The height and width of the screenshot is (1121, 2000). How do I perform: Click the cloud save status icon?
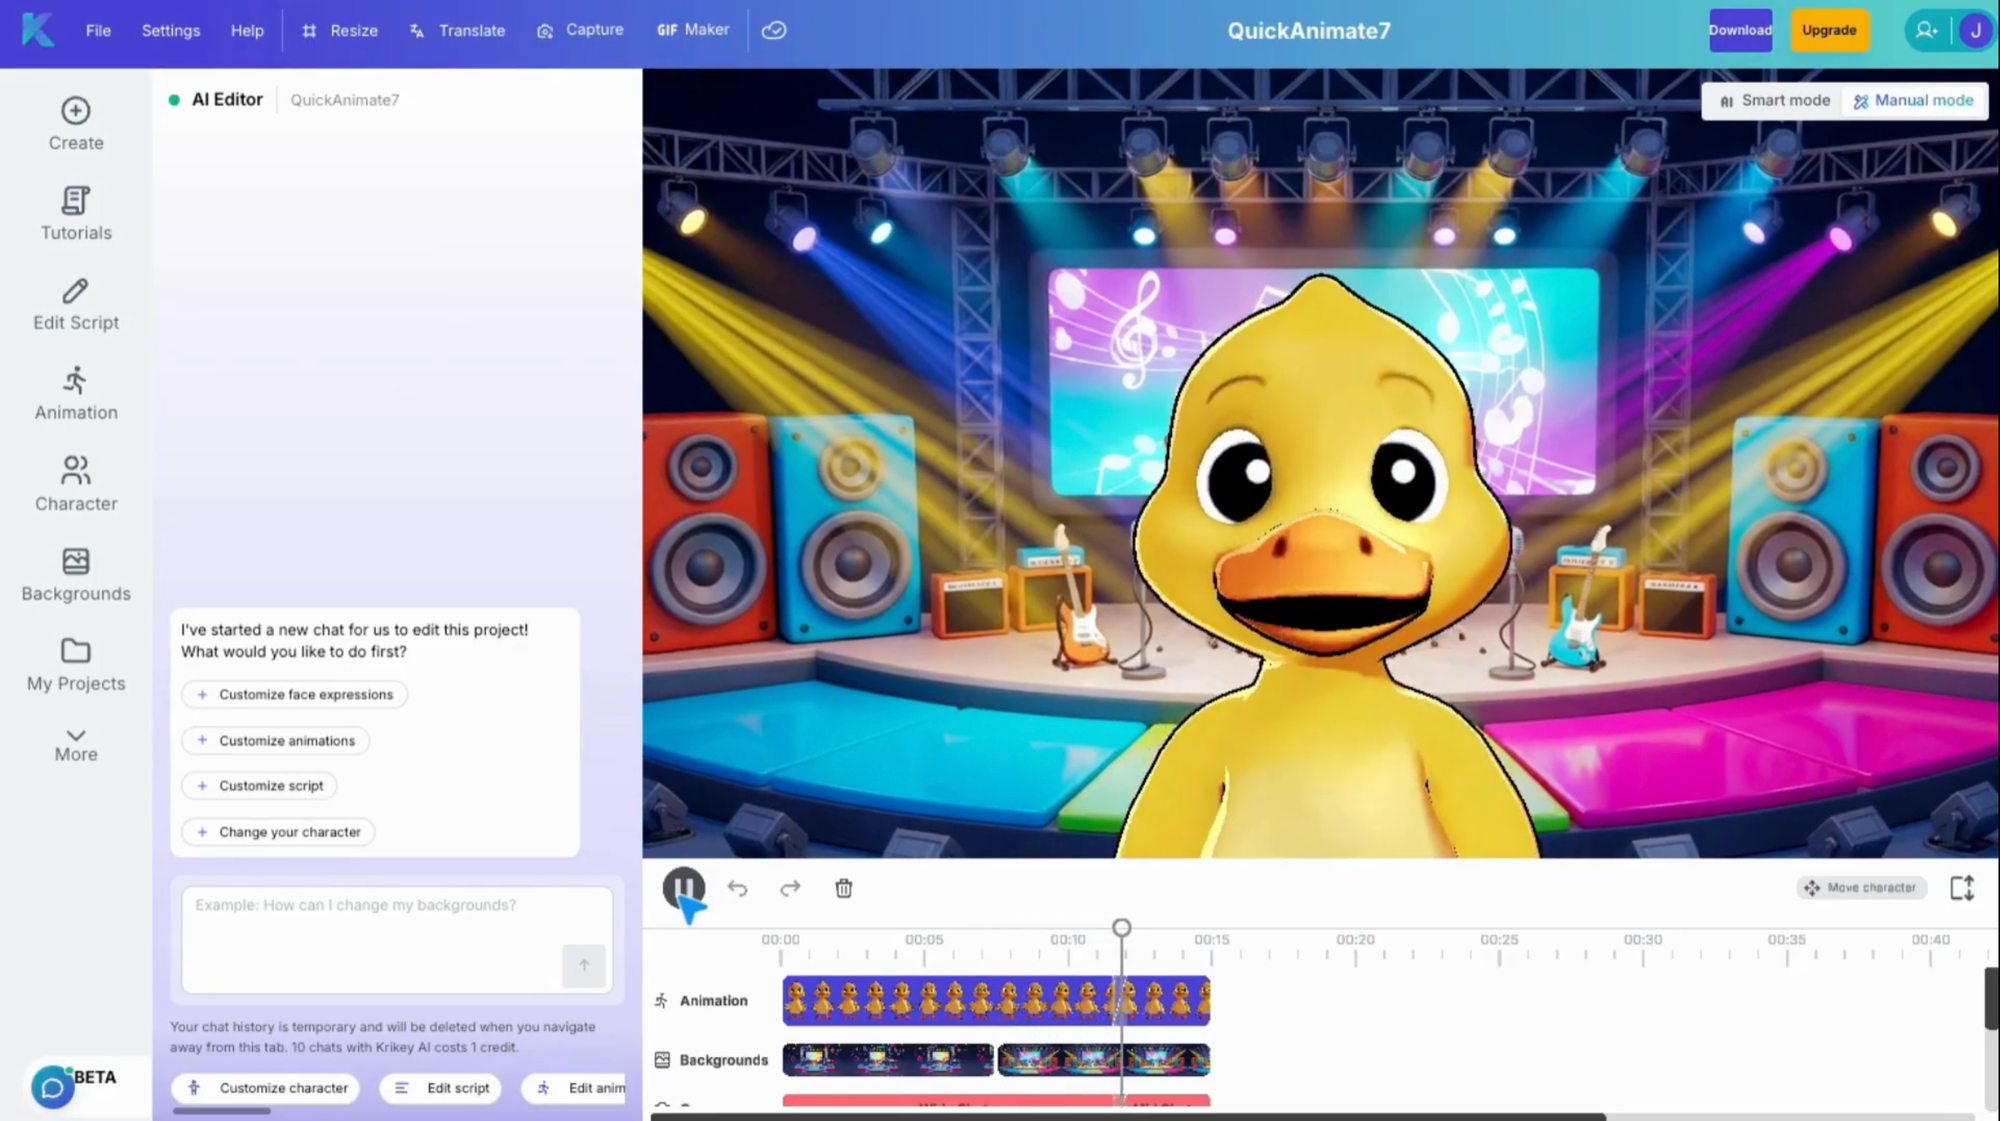click(x=774, y=30)
